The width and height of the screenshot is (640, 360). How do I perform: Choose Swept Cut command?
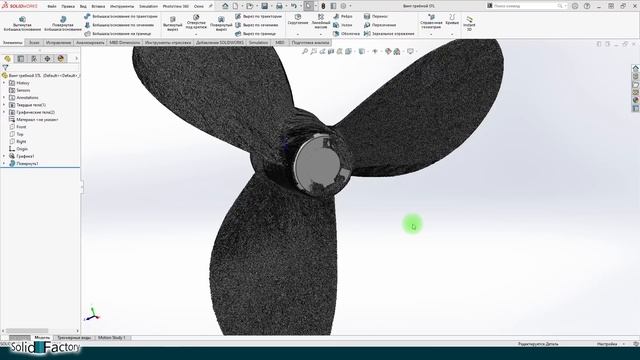pos(259,16)
